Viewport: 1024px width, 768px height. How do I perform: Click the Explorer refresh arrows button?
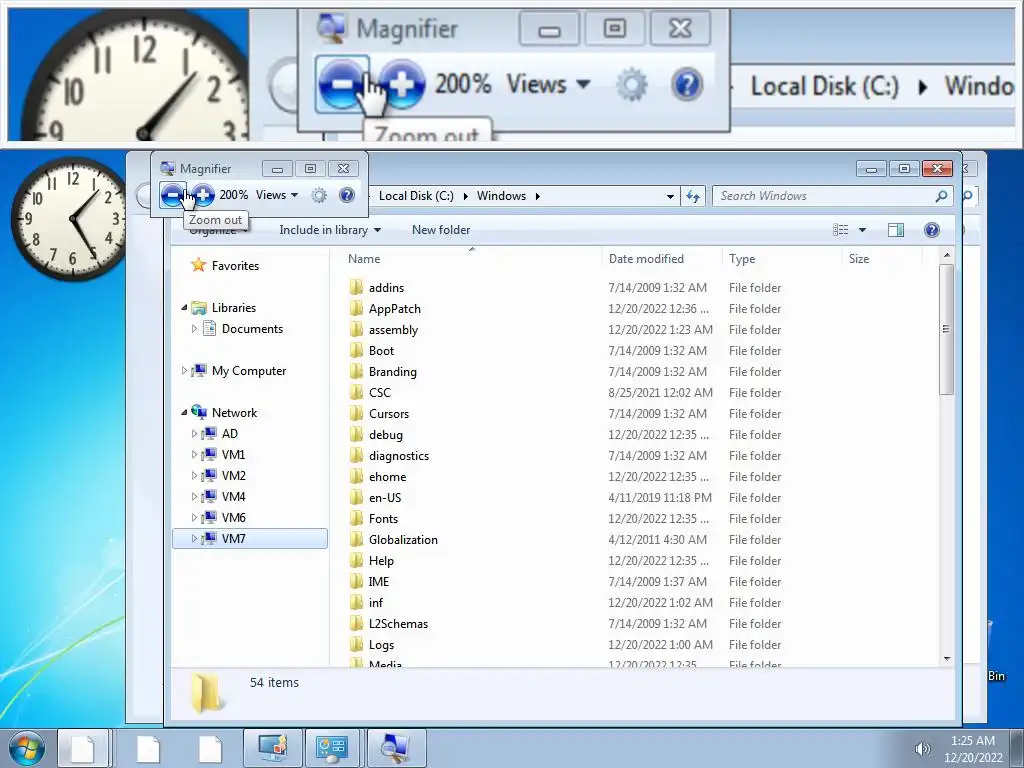[x=693, y=196]
